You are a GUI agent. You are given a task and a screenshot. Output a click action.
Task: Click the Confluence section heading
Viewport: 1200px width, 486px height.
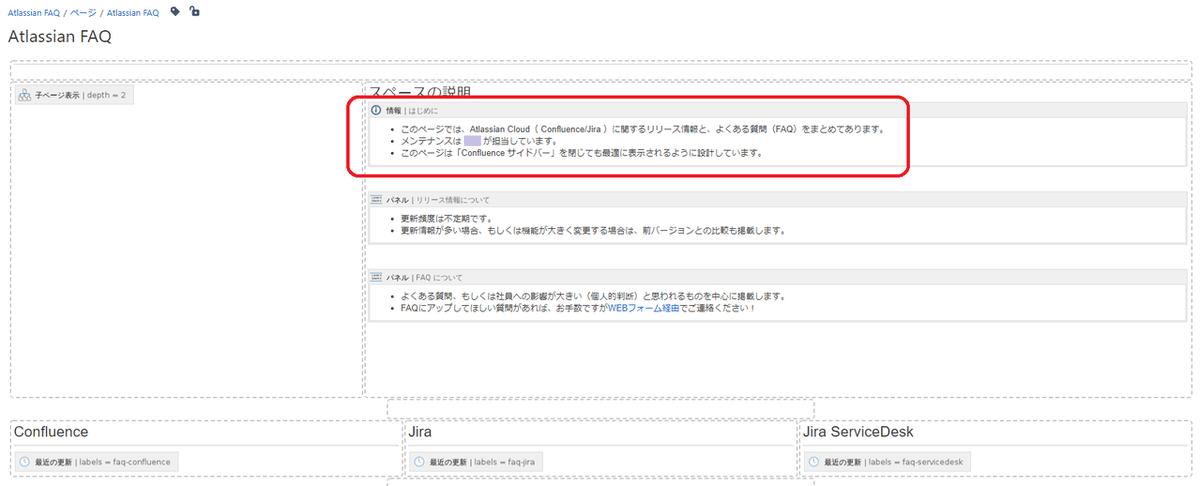click(x=51, y=432)
